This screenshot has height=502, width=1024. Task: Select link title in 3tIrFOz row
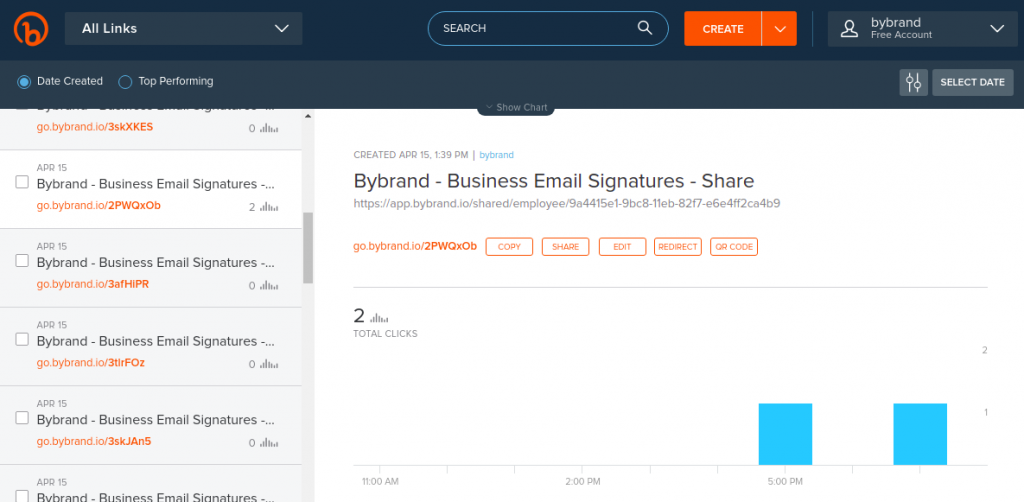(x=155, y=341)
